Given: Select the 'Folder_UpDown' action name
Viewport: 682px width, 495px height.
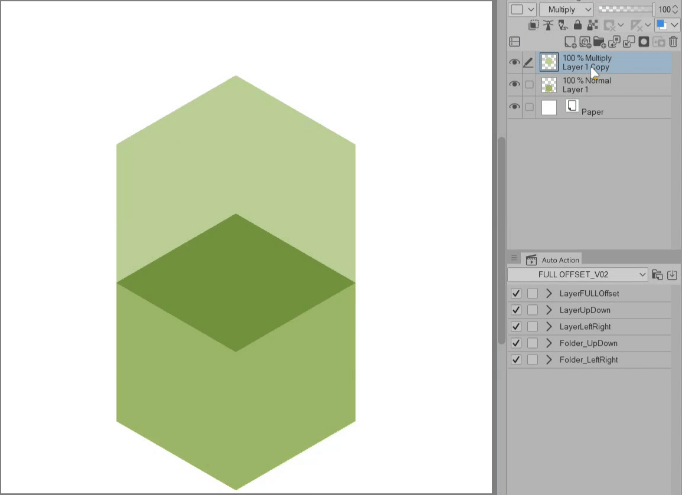Looking at the screenshot, I should pos(588,343).
